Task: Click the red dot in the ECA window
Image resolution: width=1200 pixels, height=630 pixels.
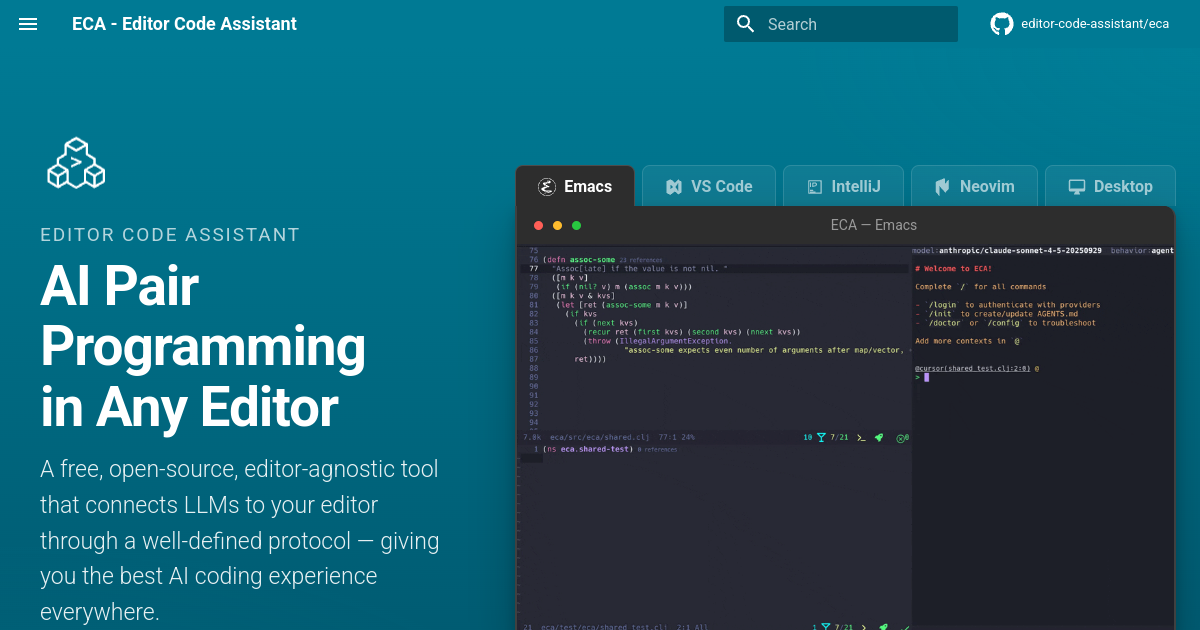Action: pos(539,225)
